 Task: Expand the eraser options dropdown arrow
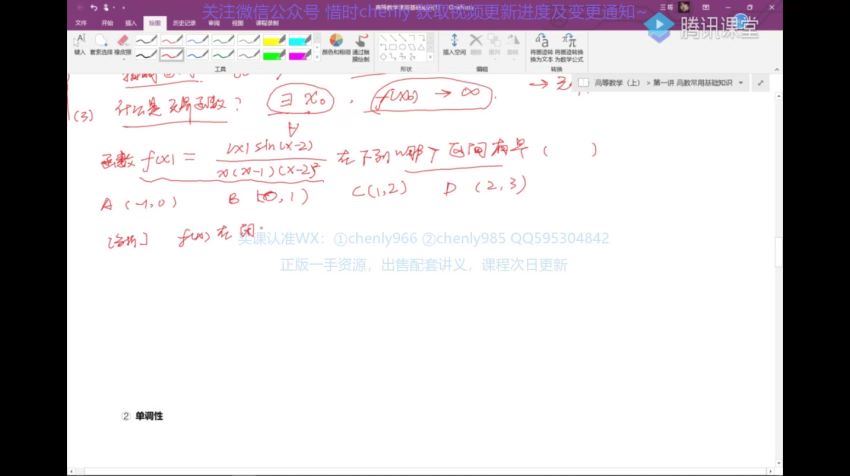click(x=123, y=59)
